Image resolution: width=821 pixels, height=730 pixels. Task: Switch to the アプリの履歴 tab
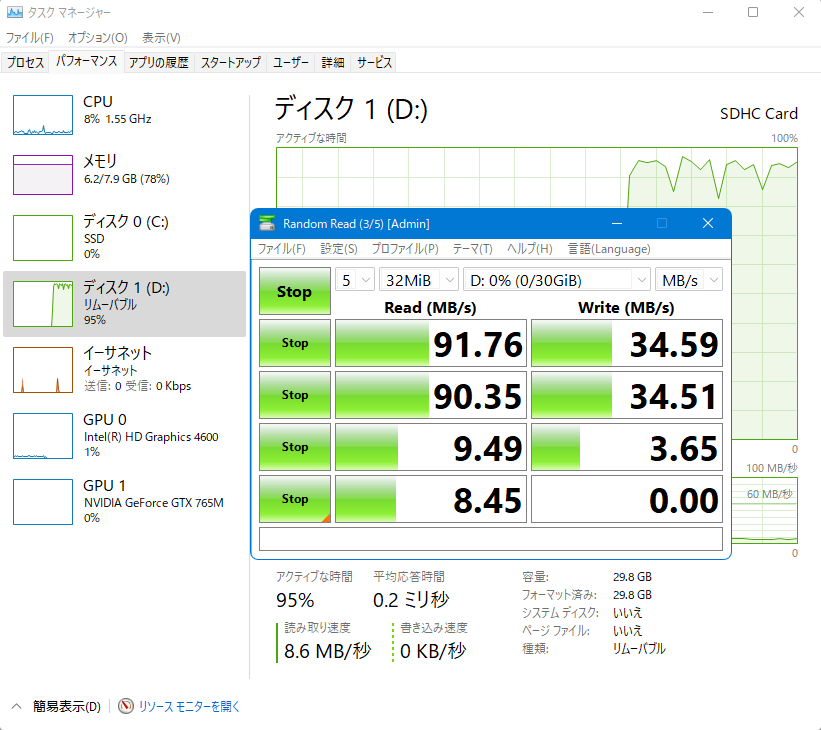159,62
